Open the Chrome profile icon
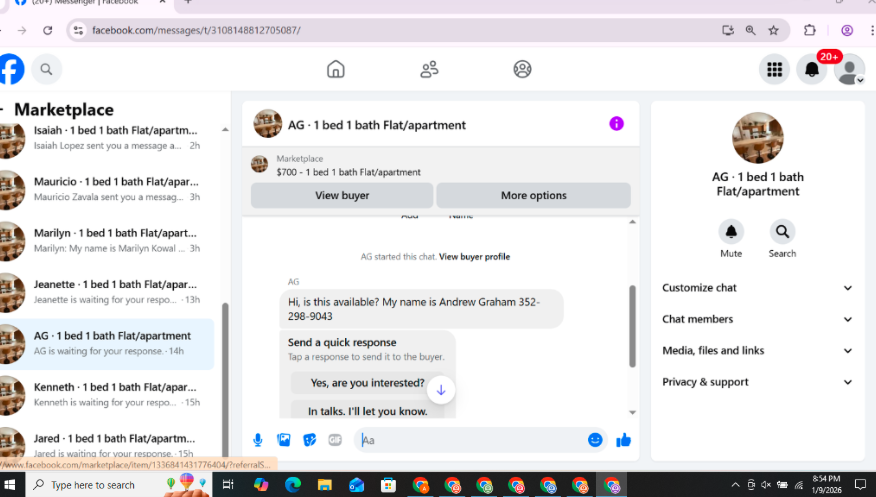Screen dimensions: 876x497 pos(847,30)
